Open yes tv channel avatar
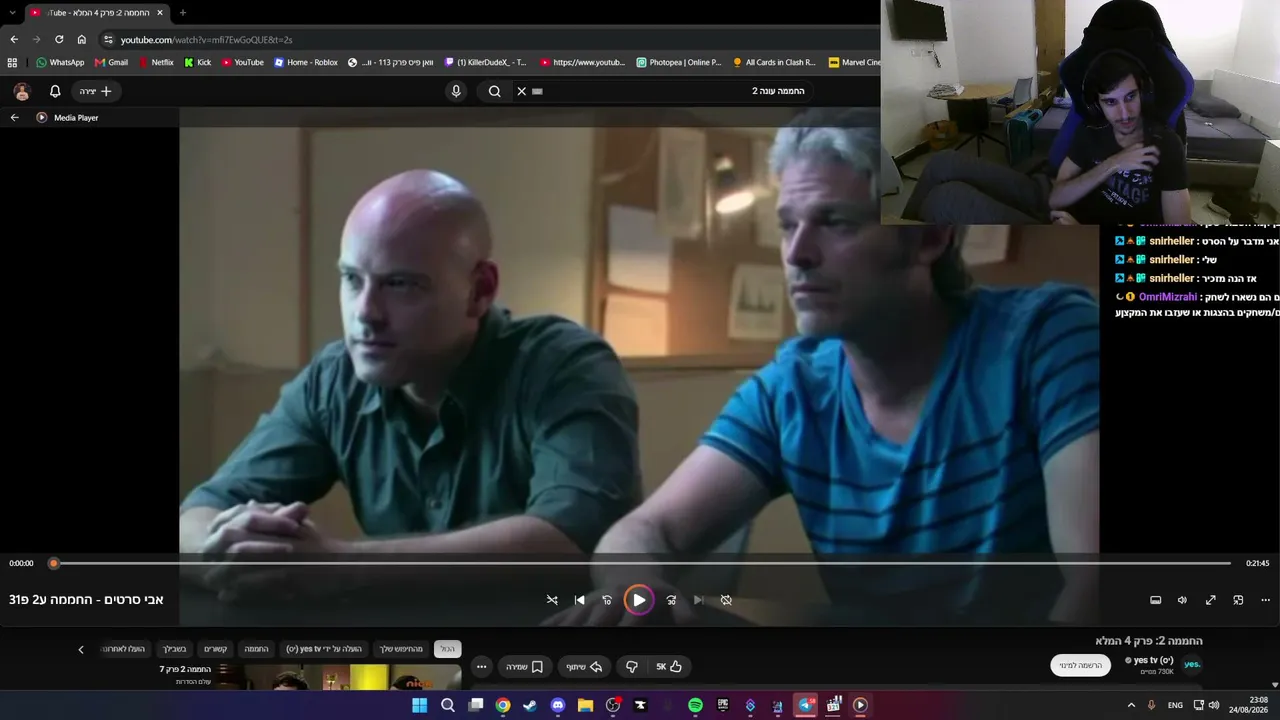1280x720 pixels. (x=1192, y=664)
